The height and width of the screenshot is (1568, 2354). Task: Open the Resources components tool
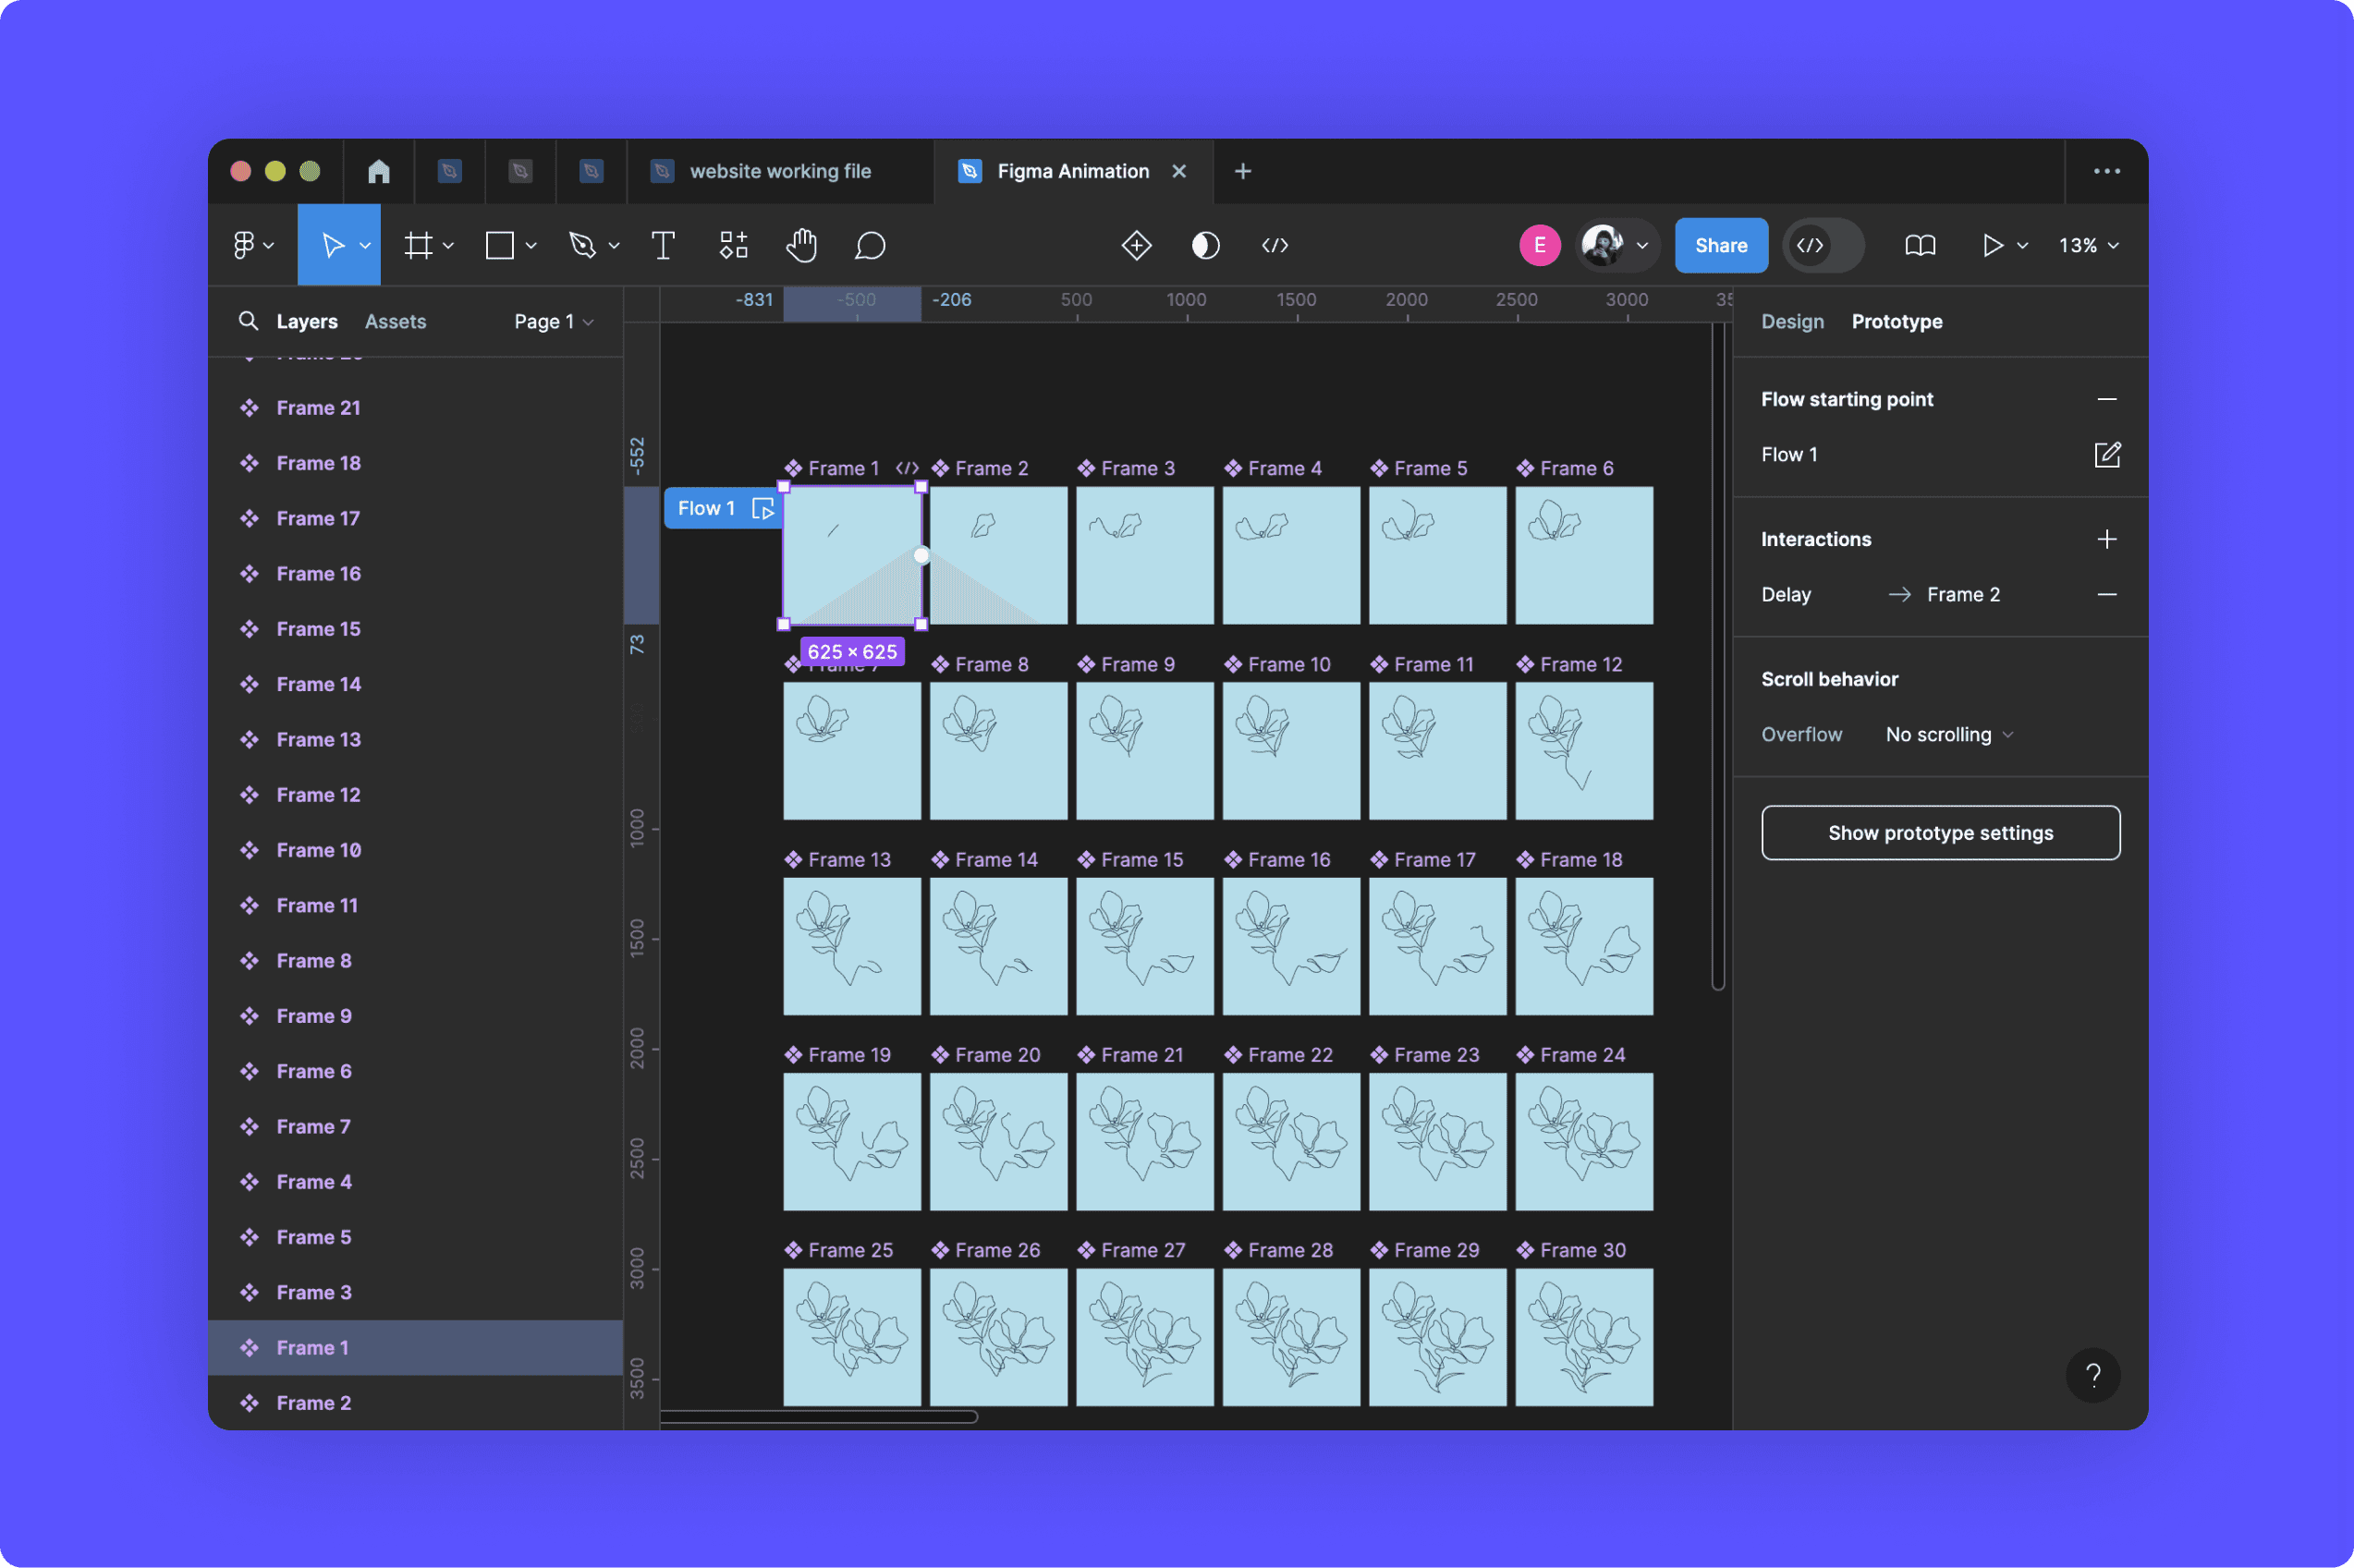[734, 245]
